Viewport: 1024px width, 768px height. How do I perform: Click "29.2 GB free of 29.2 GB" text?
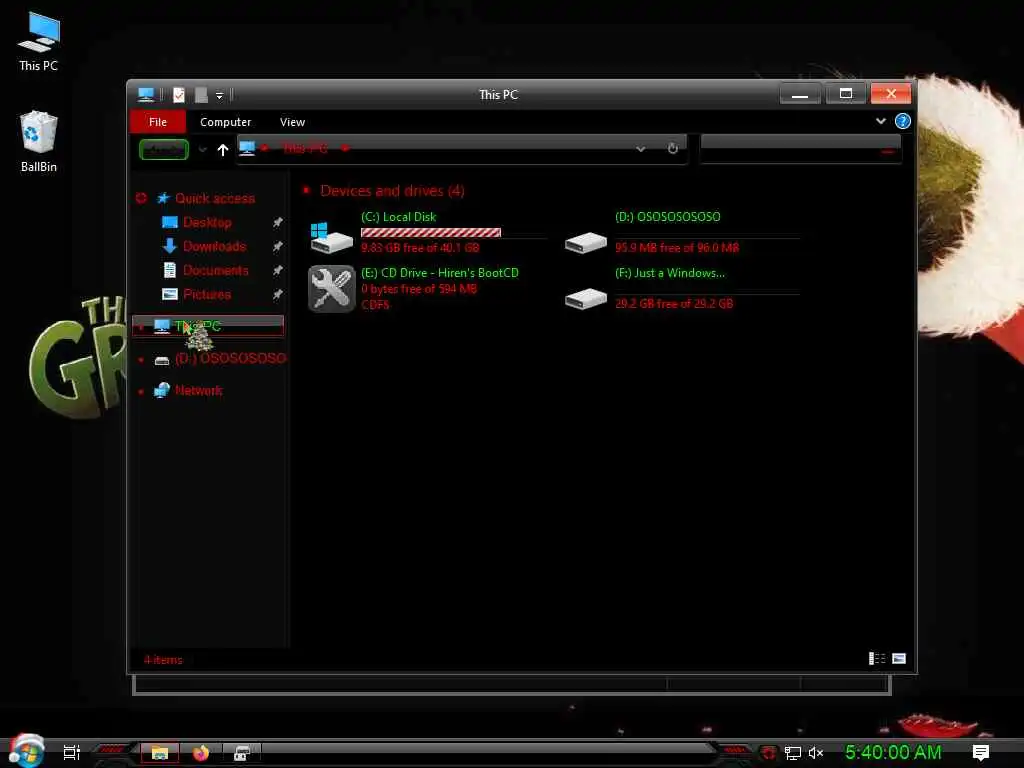tap(674, 304)
